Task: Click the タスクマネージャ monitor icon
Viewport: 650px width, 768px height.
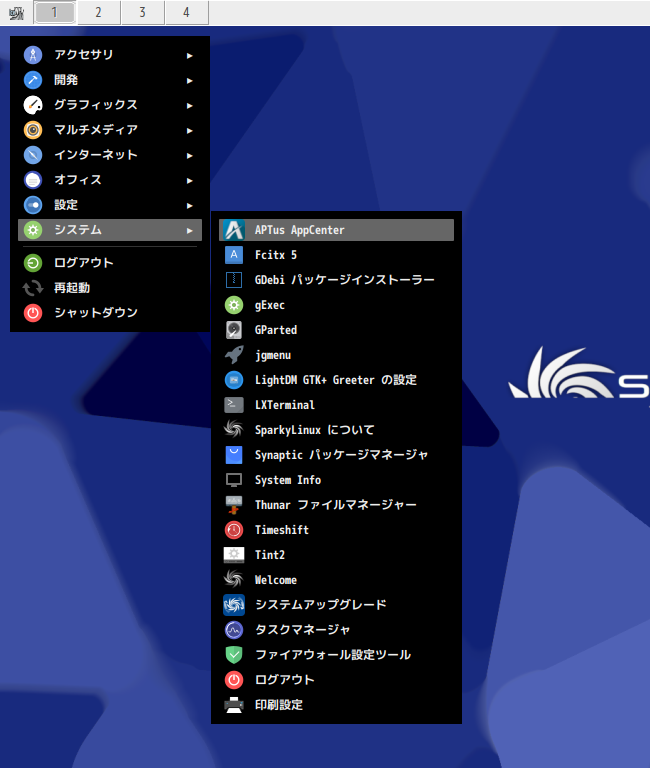Action: 234,629
